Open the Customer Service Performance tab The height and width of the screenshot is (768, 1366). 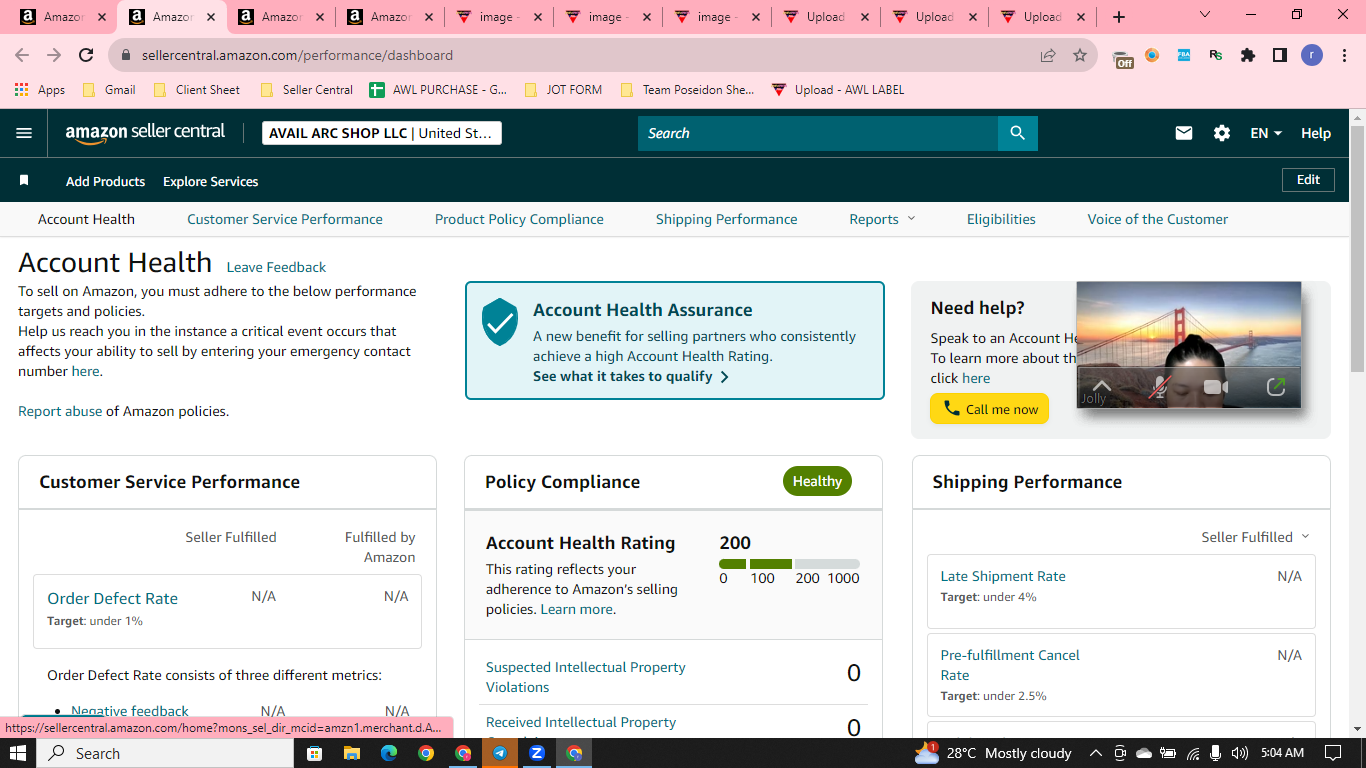[x=285, y=219]
